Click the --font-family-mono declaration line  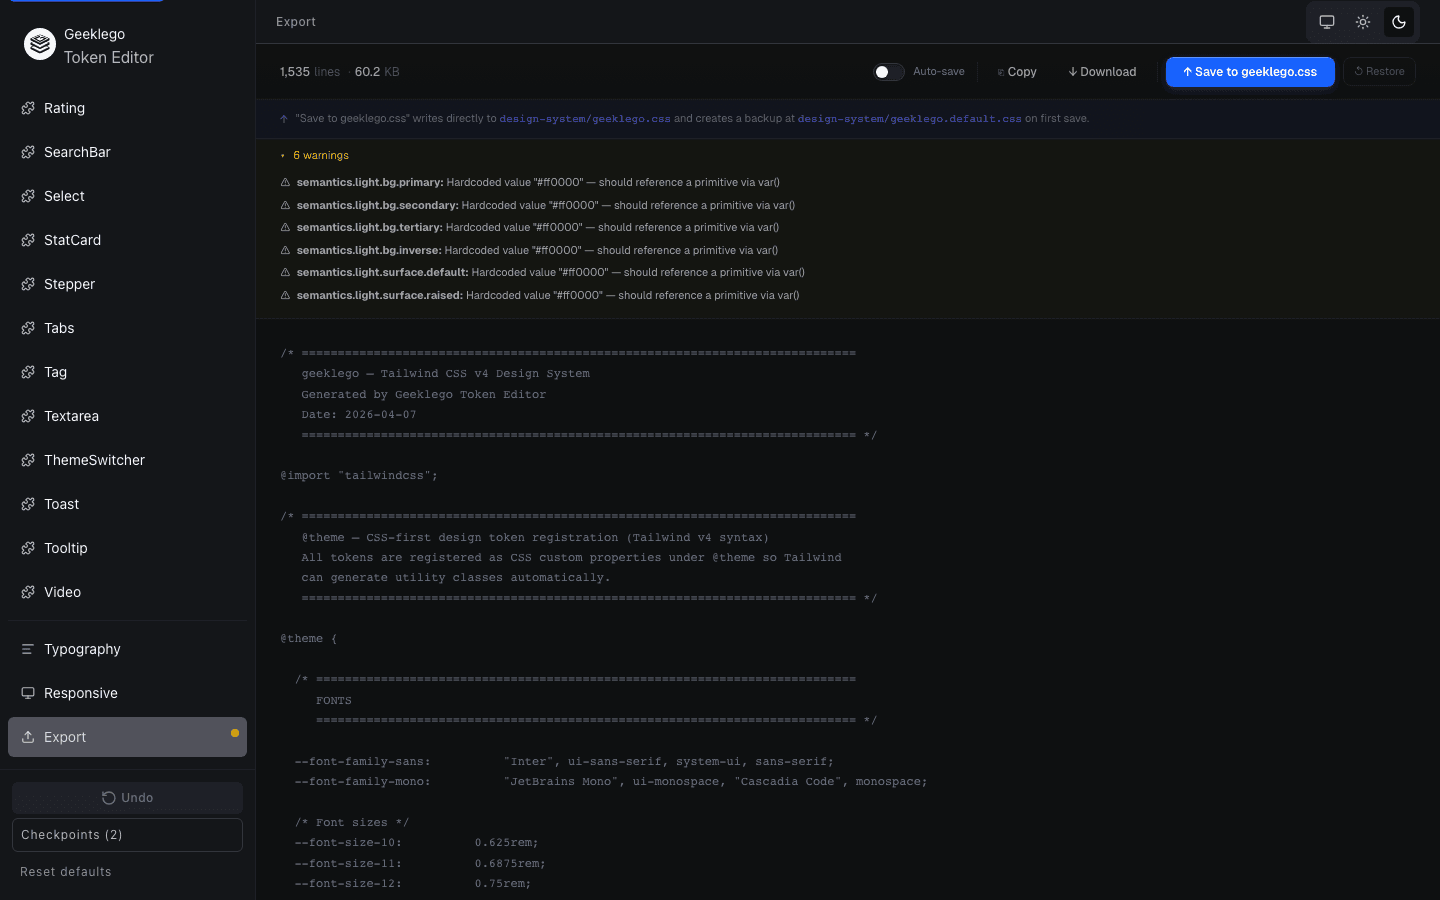611,782
